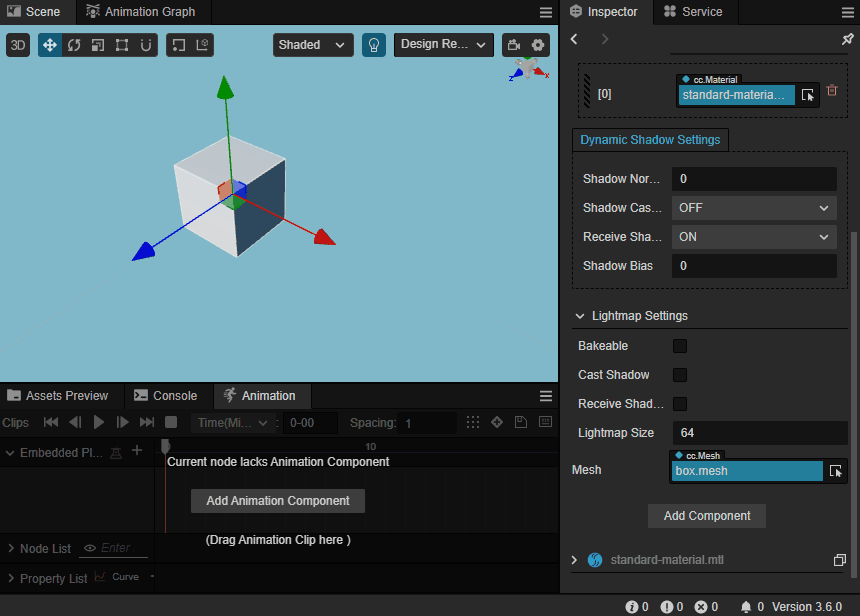Screen dimensions: 860x616
Task: Switch to the Service tab
Action: pos(694,12)
